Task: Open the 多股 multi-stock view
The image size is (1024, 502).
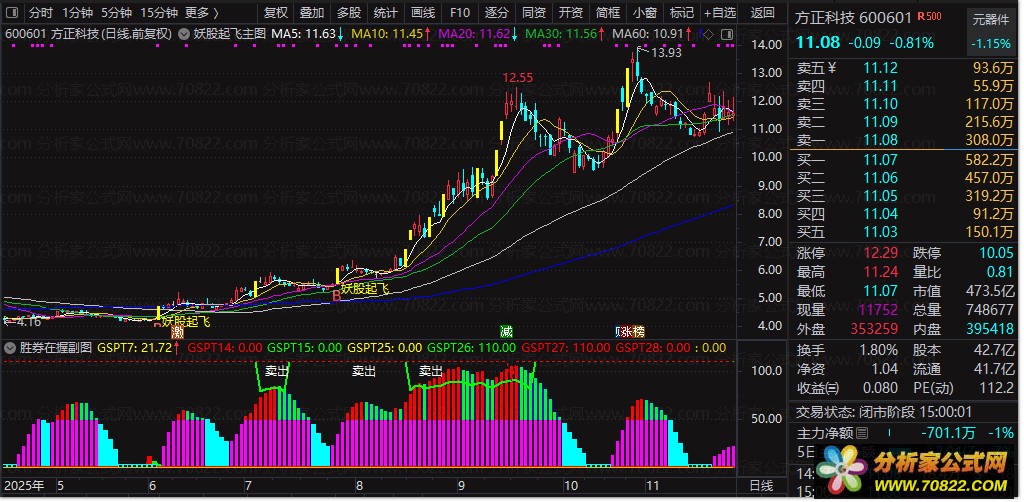Action: point(349,12)
